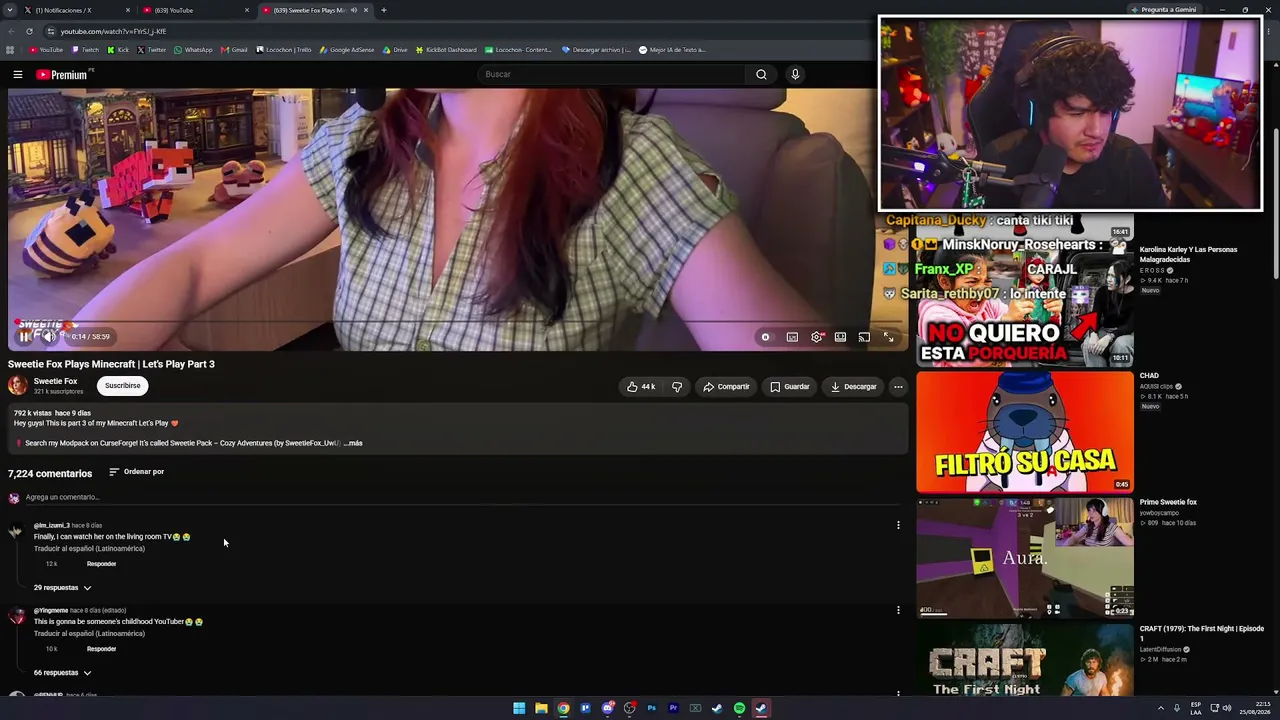Download the video with Descargar
1280x720 pixels.
pyautogui.click(x=853, y=387)
